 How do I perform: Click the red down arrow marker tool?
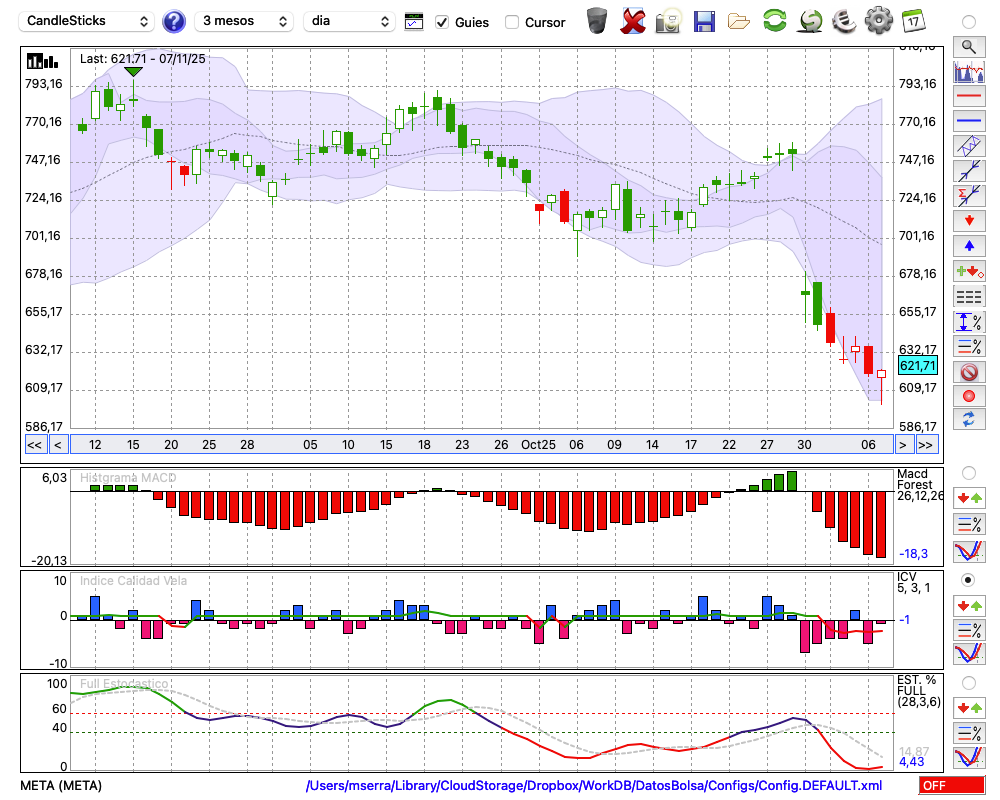pos(968,220)
